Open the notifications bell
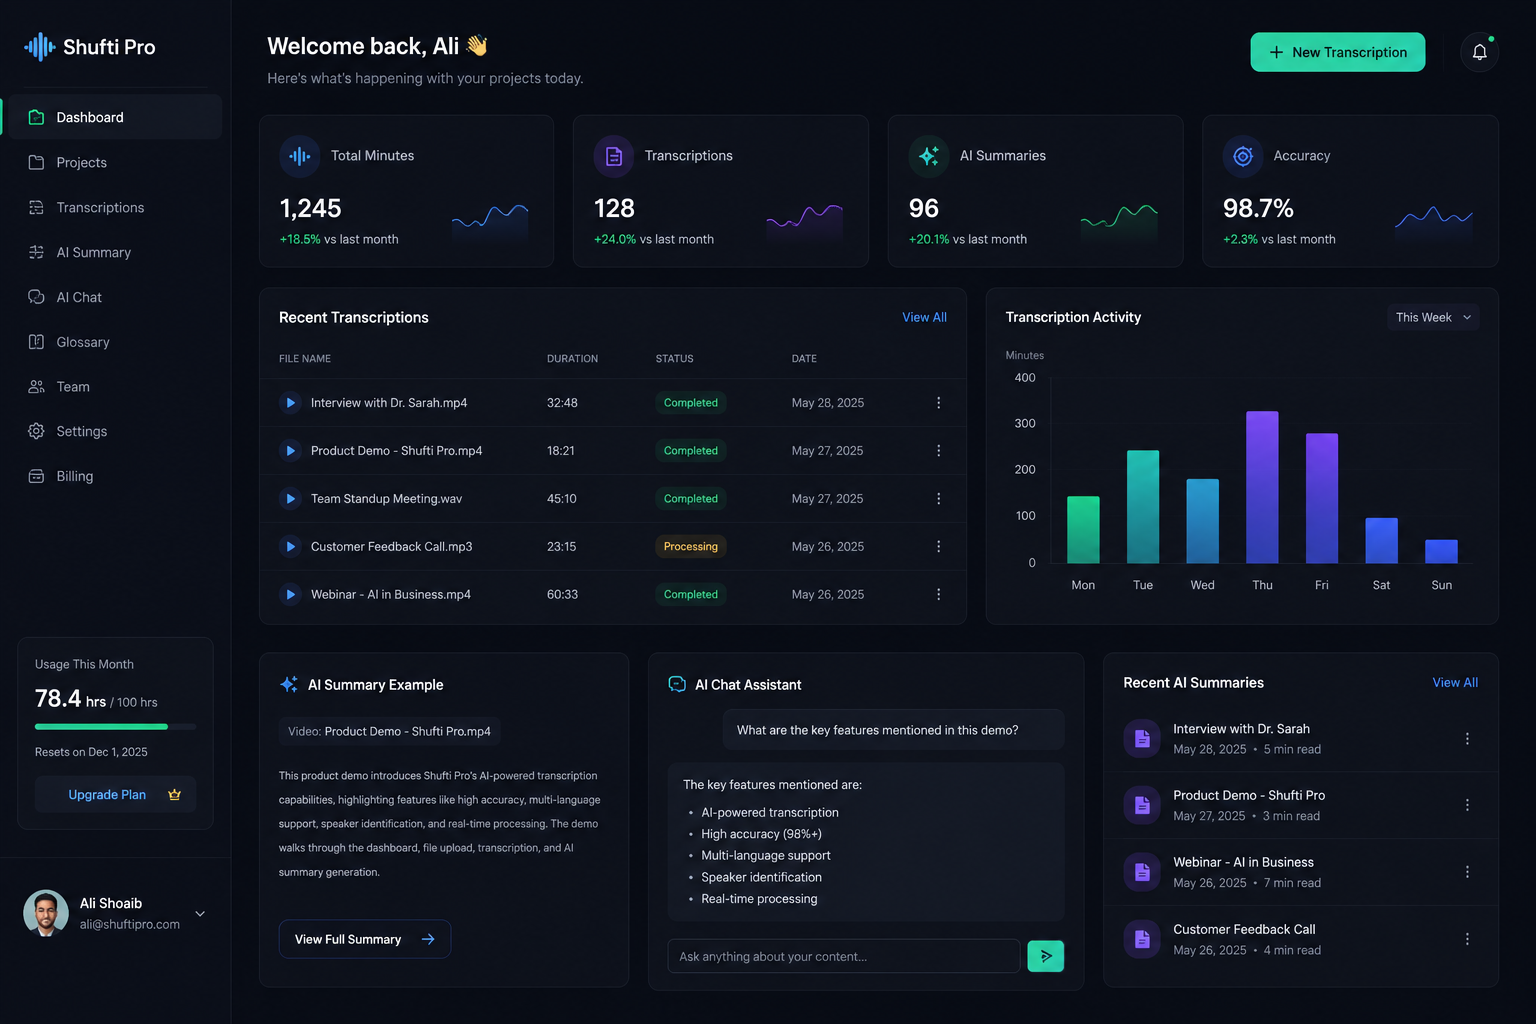 point(1479,52)
